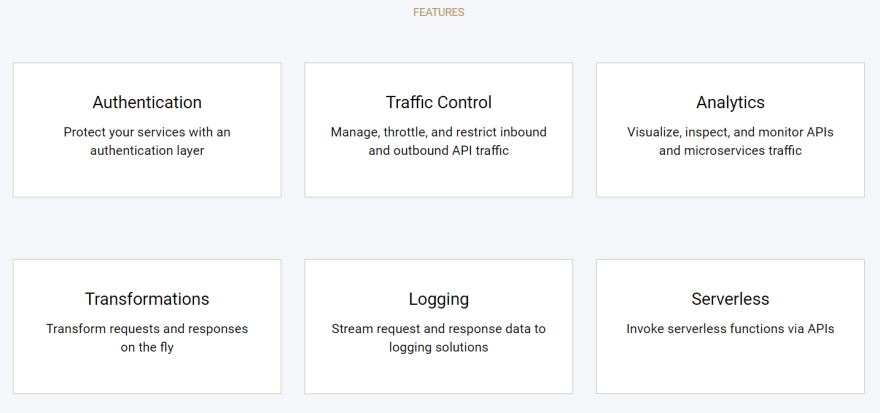Open the Traffic Control feature card
The image size is (880, 413).
[438, 130]
